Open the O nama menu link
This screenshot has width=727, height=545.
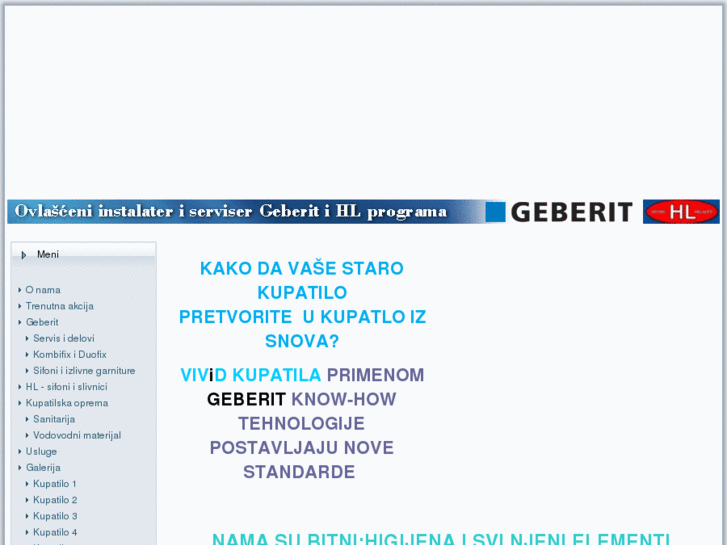tap(43, 290)
